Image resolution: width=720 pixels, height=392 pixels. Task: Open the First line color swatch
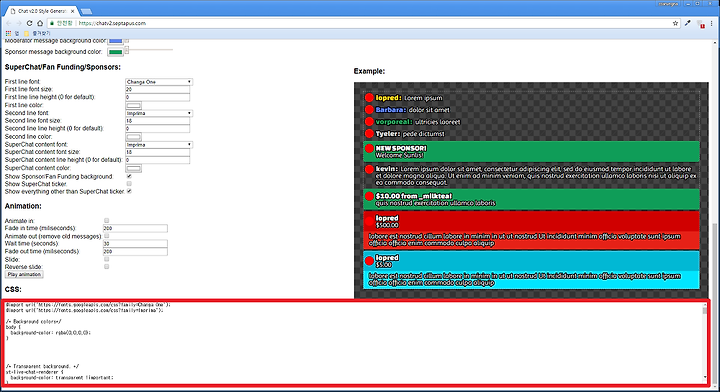(134, 106)
